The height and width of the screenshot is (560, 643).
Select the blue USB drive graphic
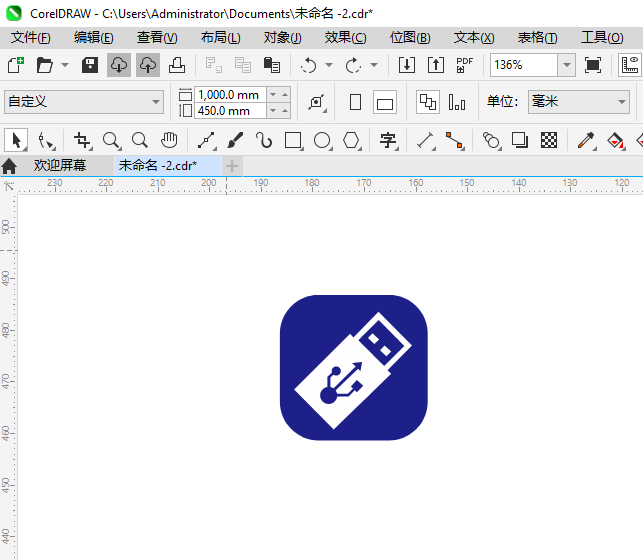(353, 367)
